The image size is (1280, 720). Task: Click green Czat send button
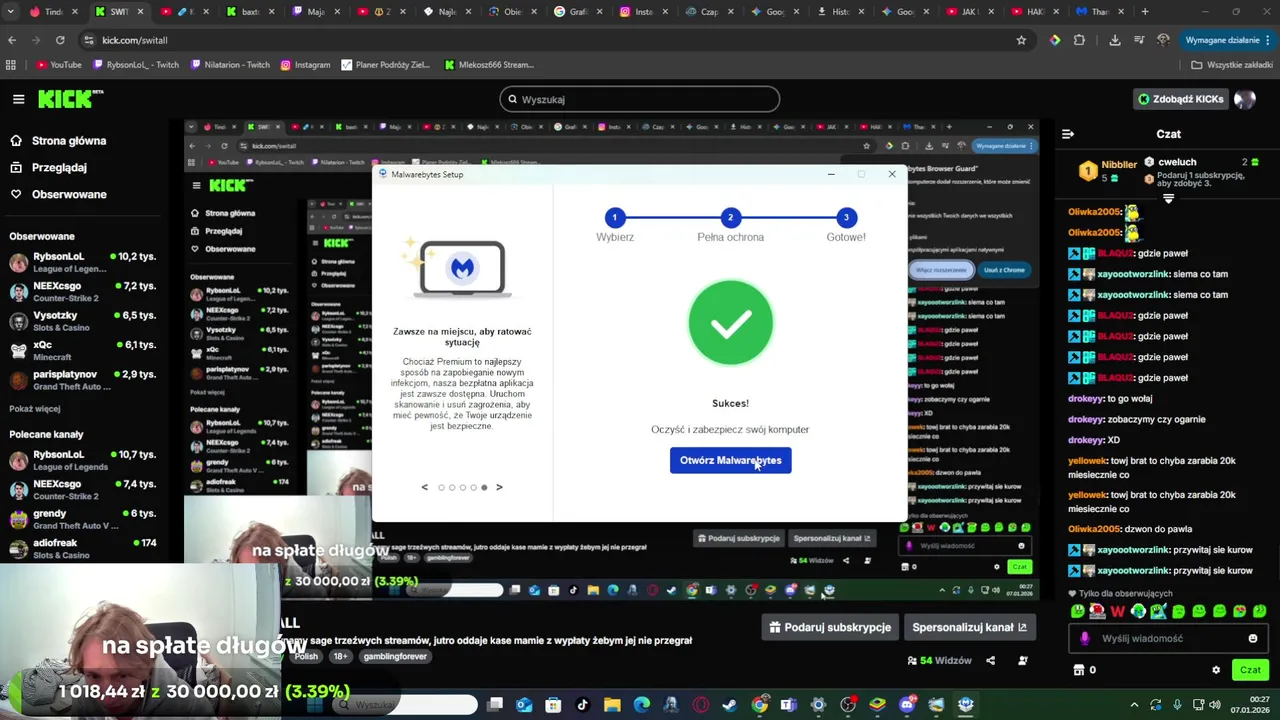(x=1250, y=670)
